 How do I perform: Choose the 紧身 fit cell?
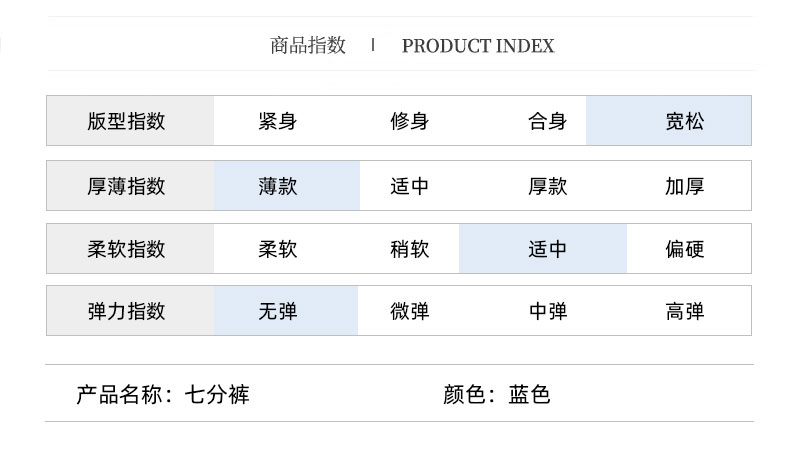point(278,121)
